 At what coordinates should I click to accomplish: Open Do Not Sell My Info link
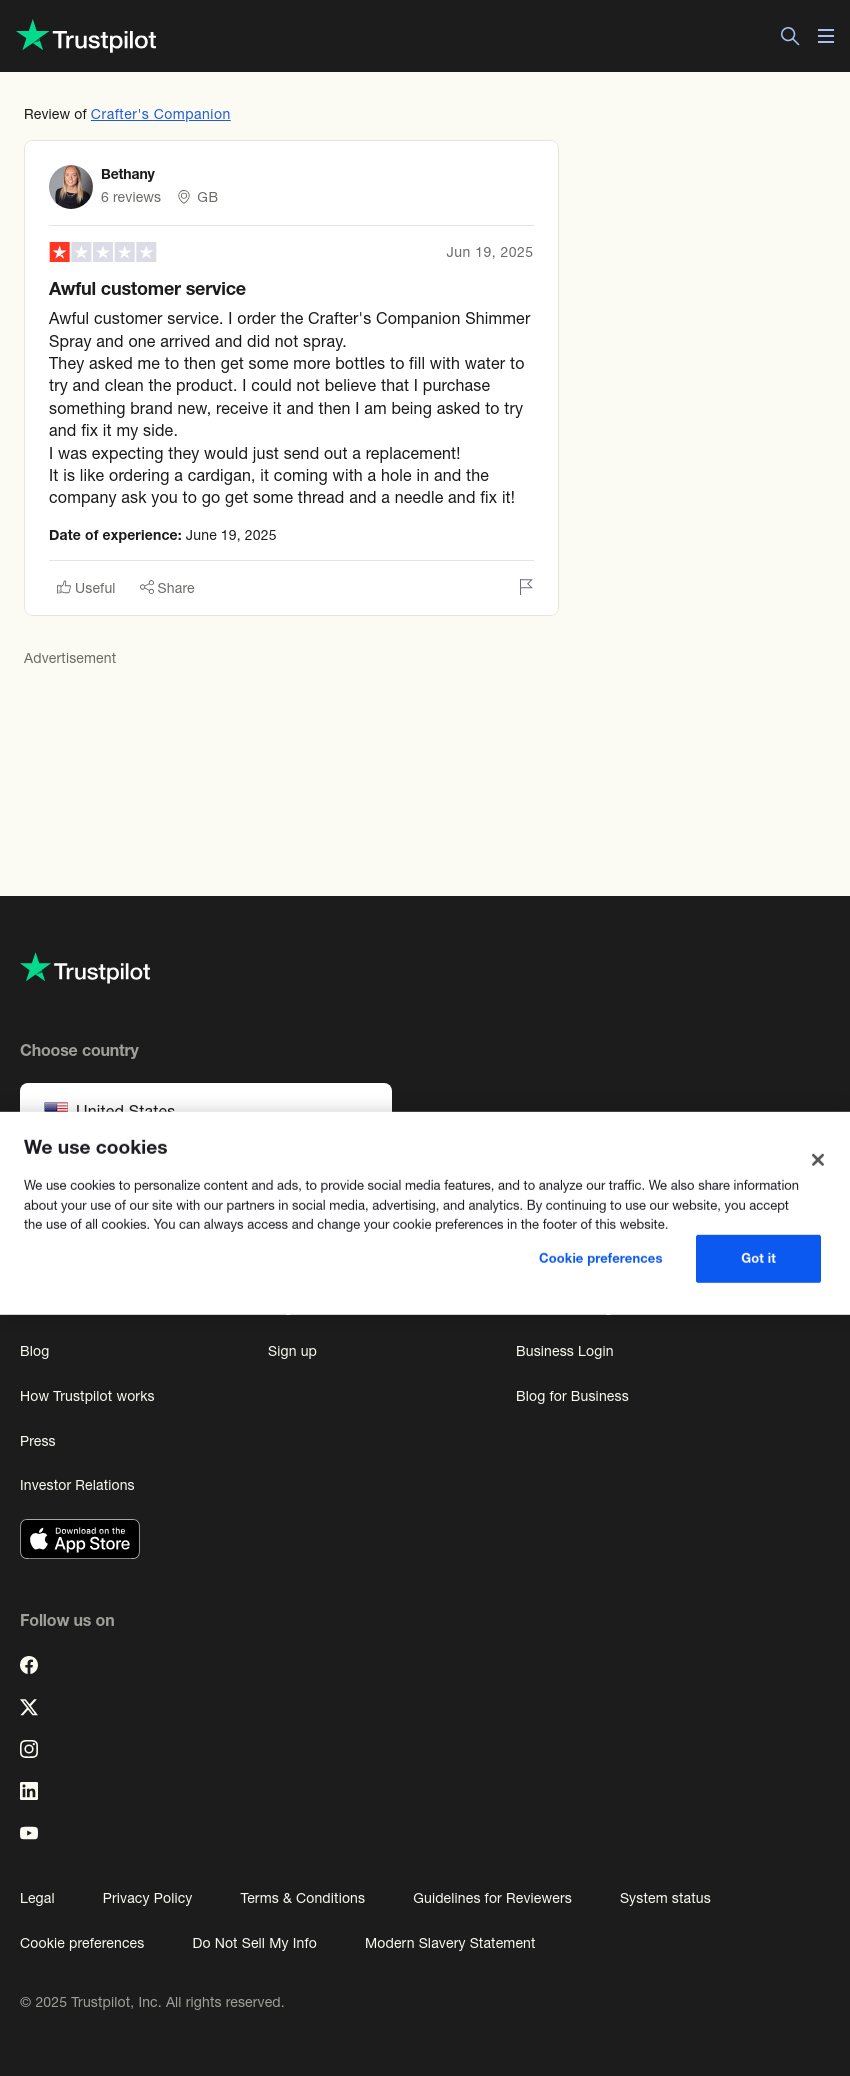254,1943
